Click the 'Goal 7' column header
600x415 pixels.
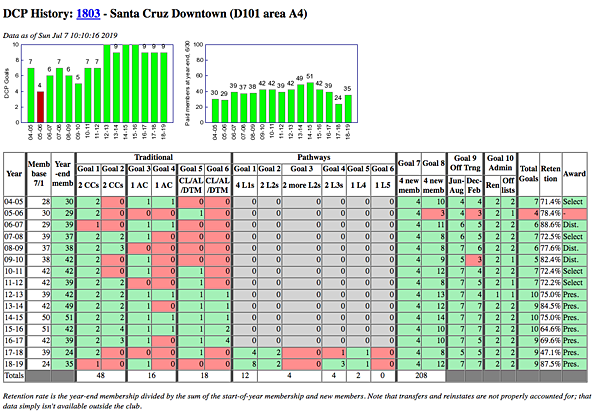pyautogui.click(x=409, y=163)
